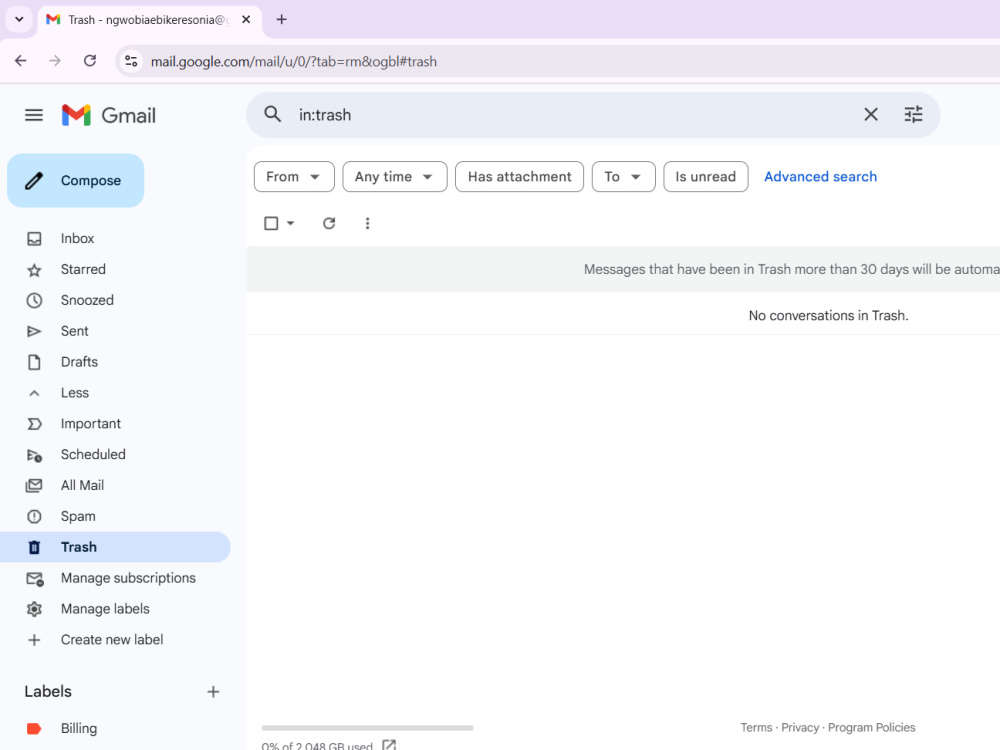Open the main menu hamburger icon
The image size is (1000, 750).
tap(34, 115)
